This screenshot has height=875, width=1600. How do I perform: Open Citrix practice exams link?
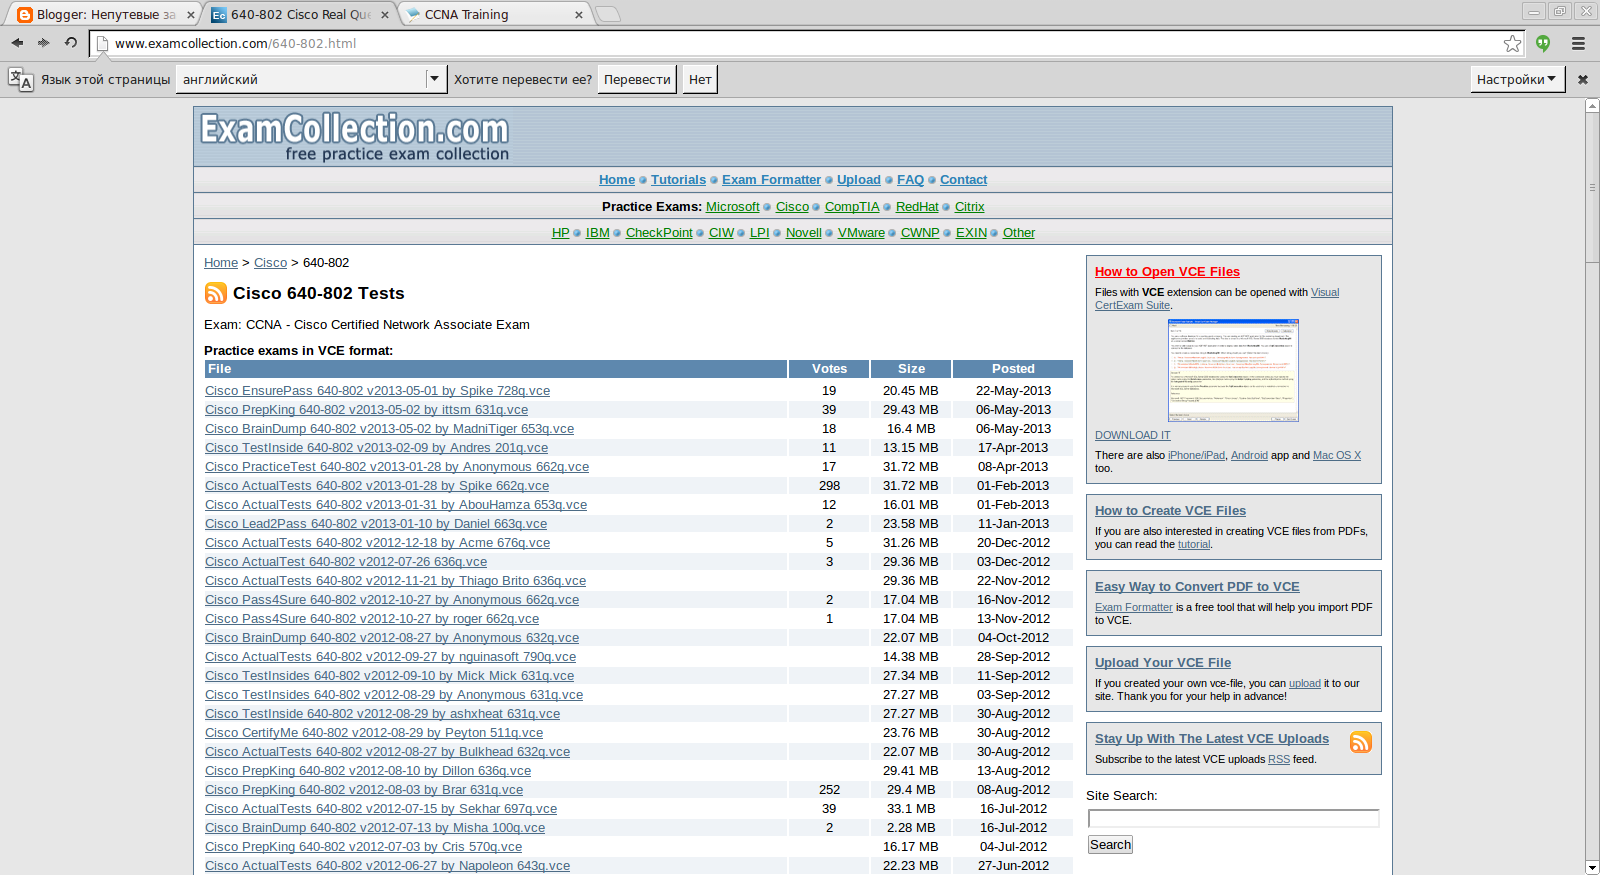970,207
